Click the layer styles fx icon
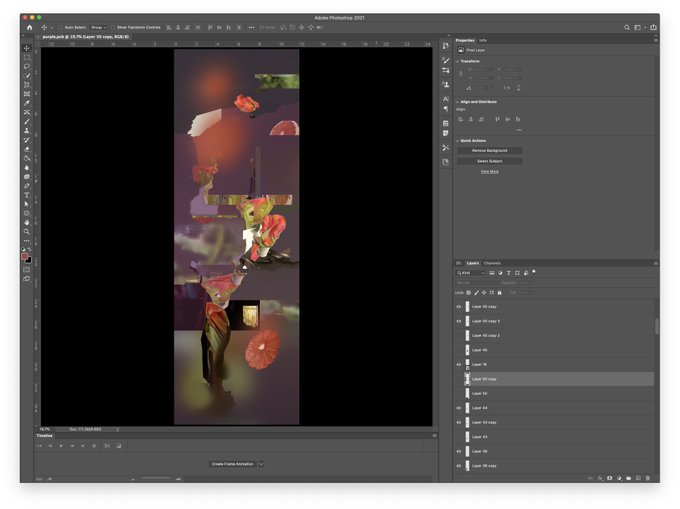This screenshot has height=509, width=680. [600, 478]
